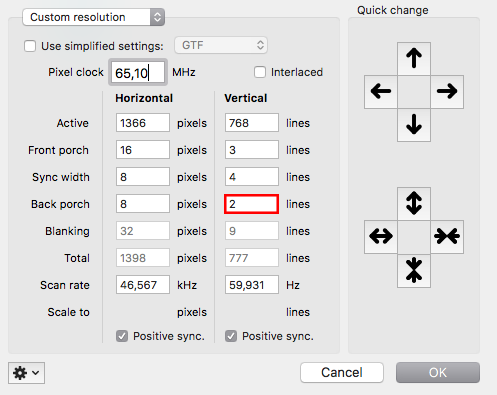
Task: Toggle the Interlaced checkbox
Action: coord(260,72)
